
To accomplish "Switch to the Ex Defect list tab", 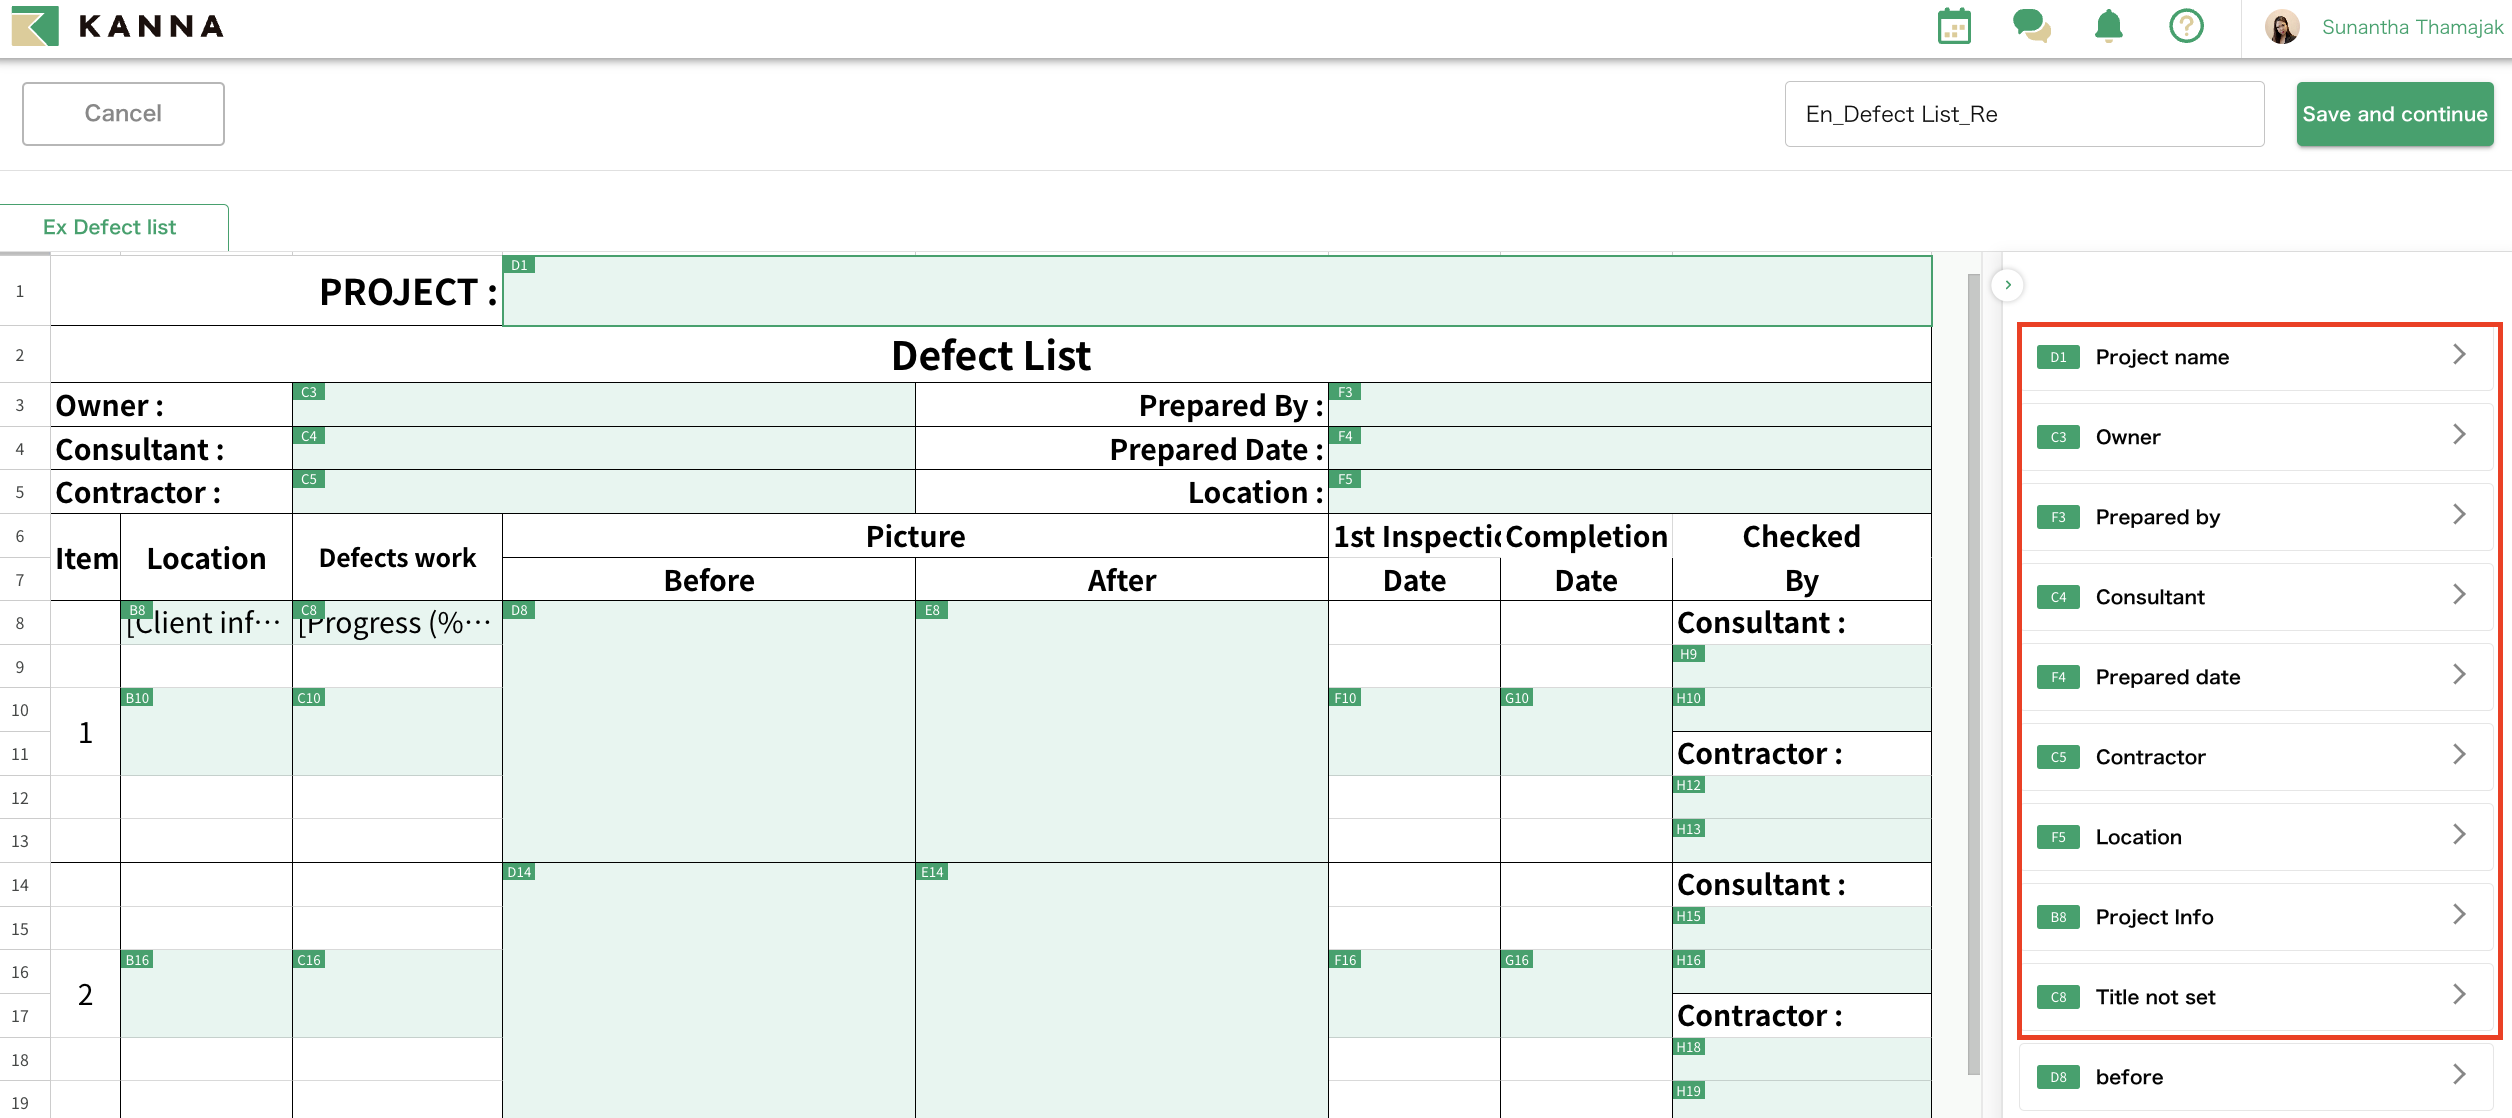I will tap(108, 227).
